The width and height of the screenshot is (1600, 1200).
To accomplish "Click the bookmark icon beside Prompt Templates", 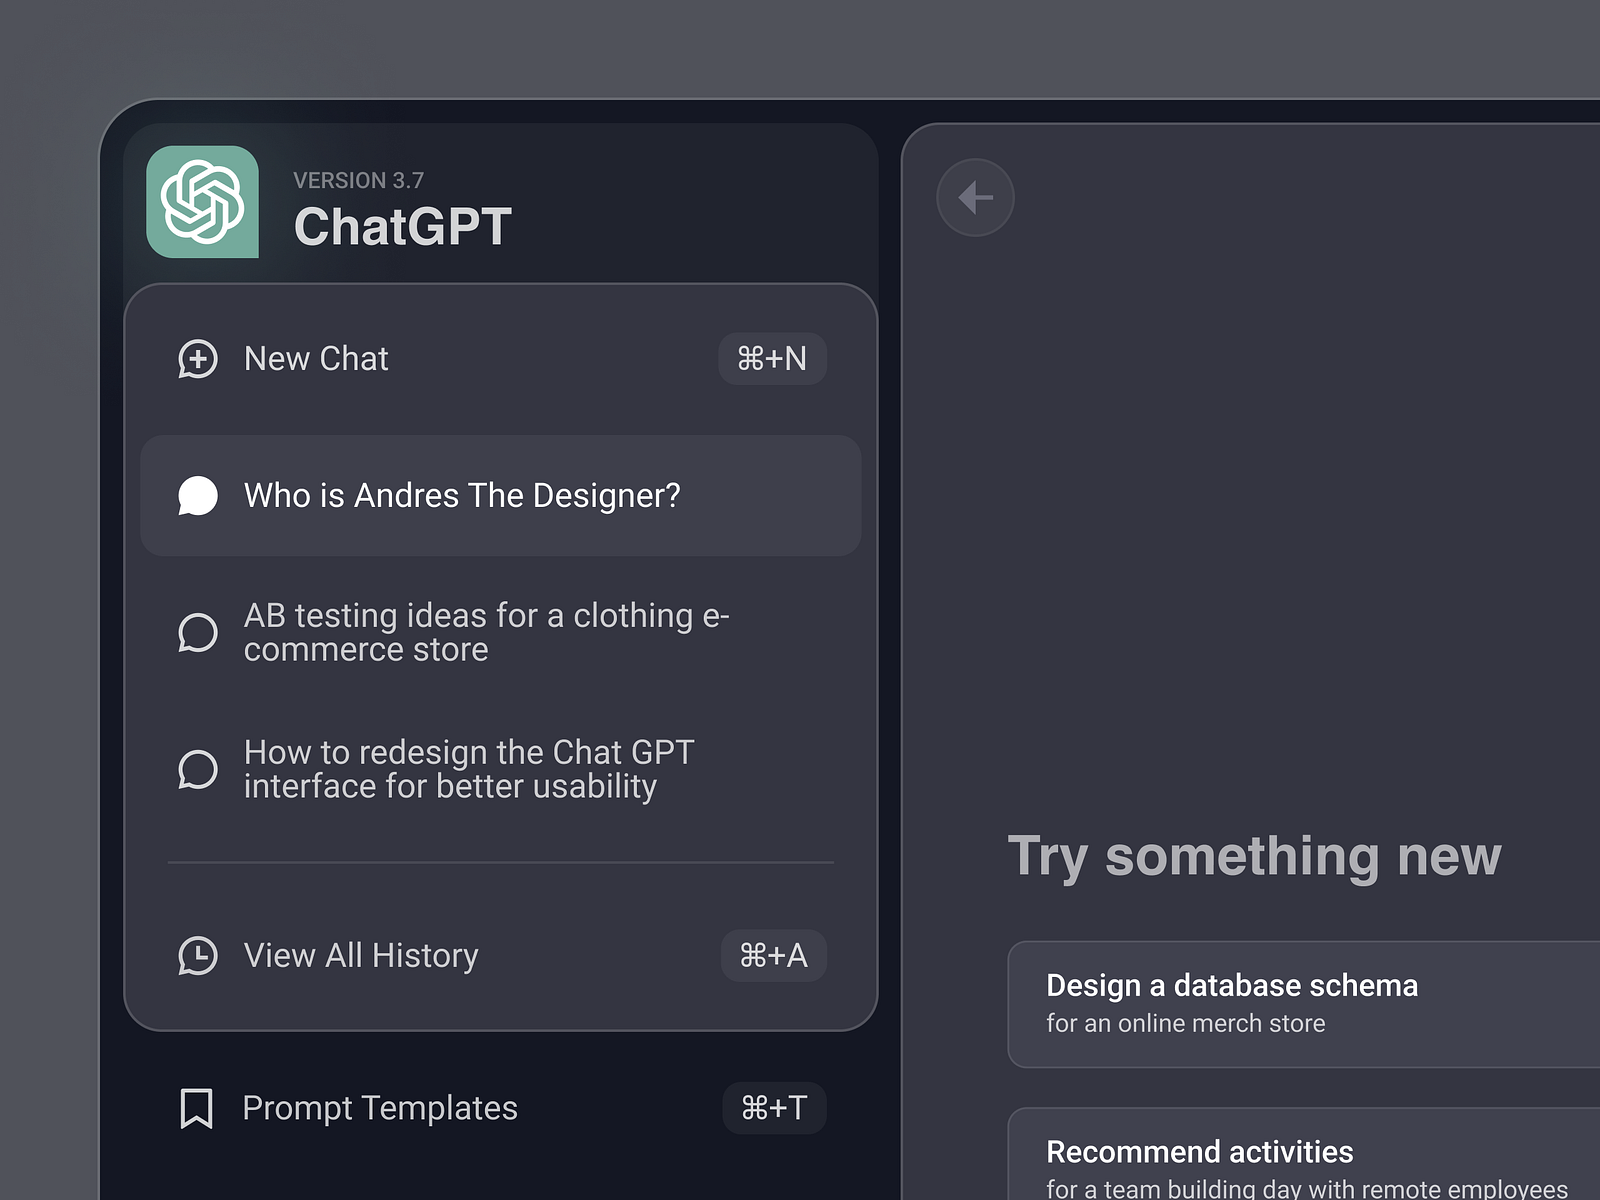I will point(198,1108).
